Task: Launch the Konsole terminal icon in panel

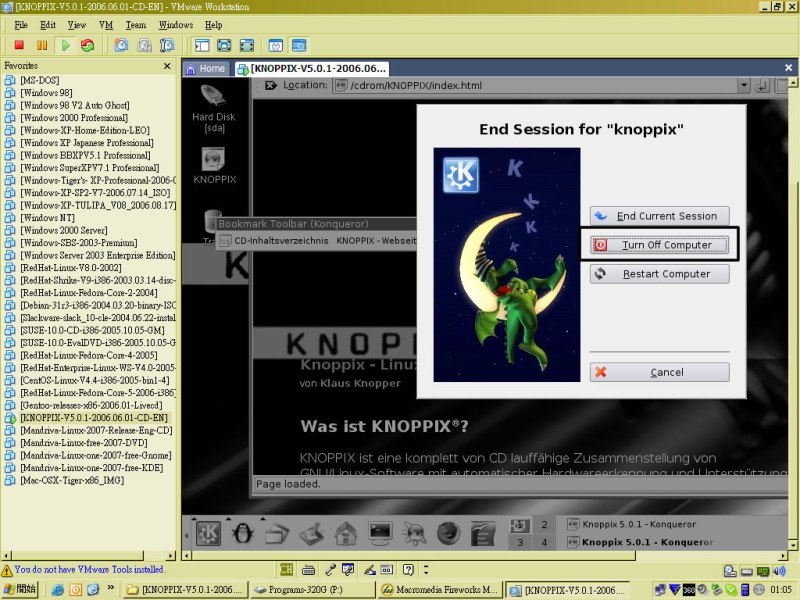Action: click(380, 533)
